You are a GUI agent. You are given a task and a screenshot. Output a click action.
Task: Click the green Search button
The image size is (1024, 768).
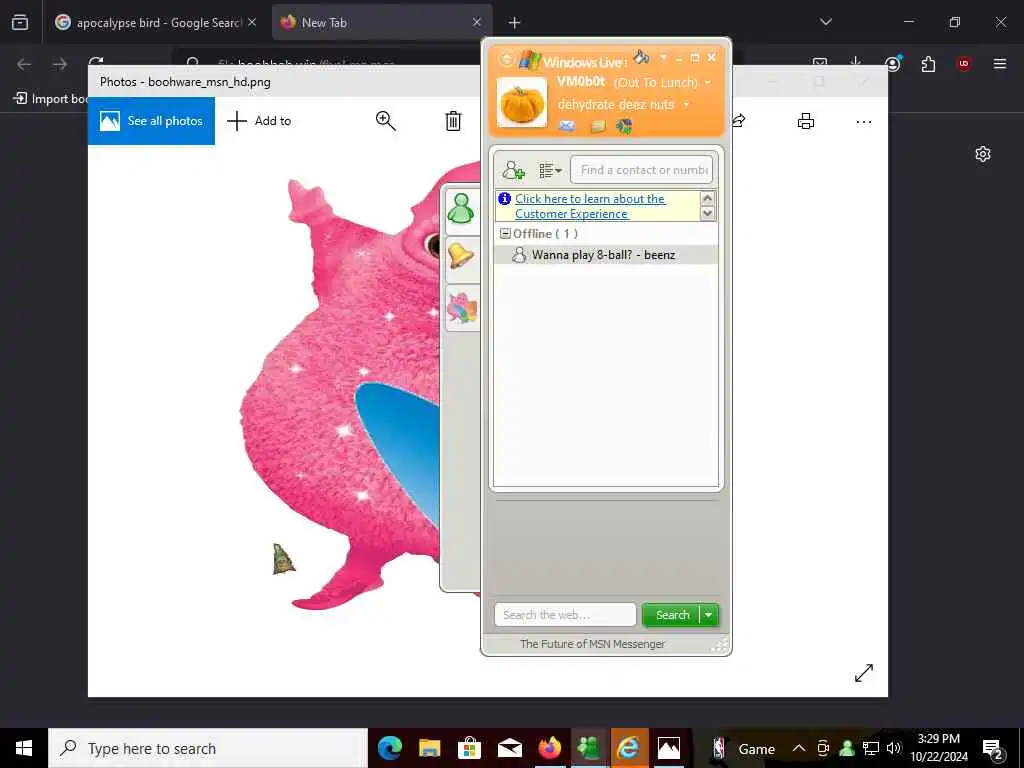pyautogui.click(x=671, y=615)
